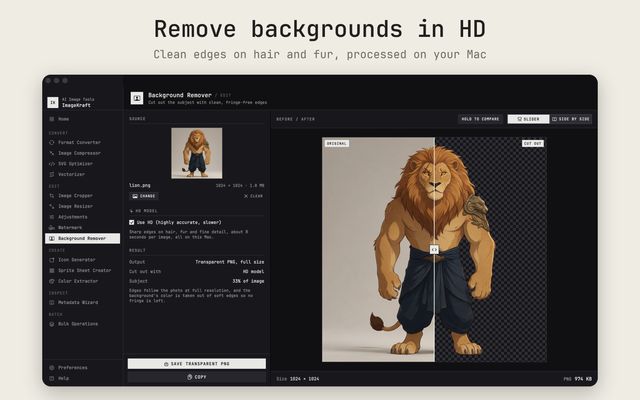The height and width of the screenshot is (400, 640).
Task: Open Image Resizer via its sidebar icon
Action: [x=52, y=207]
